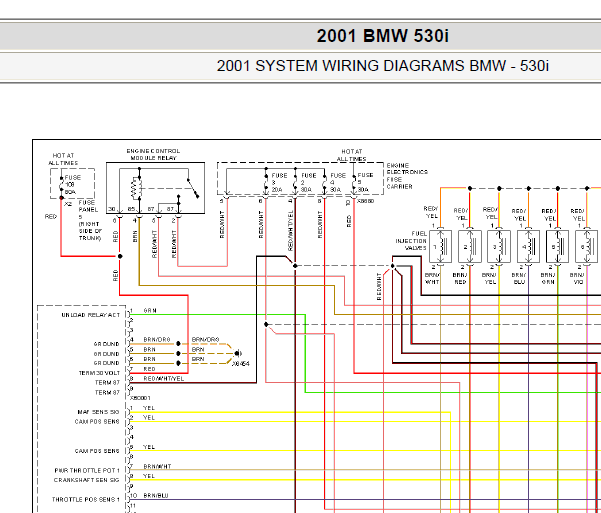The image size is (601, 513).
Task: Click the Fuse Panel right side trunk label
Action: (90, 220)
